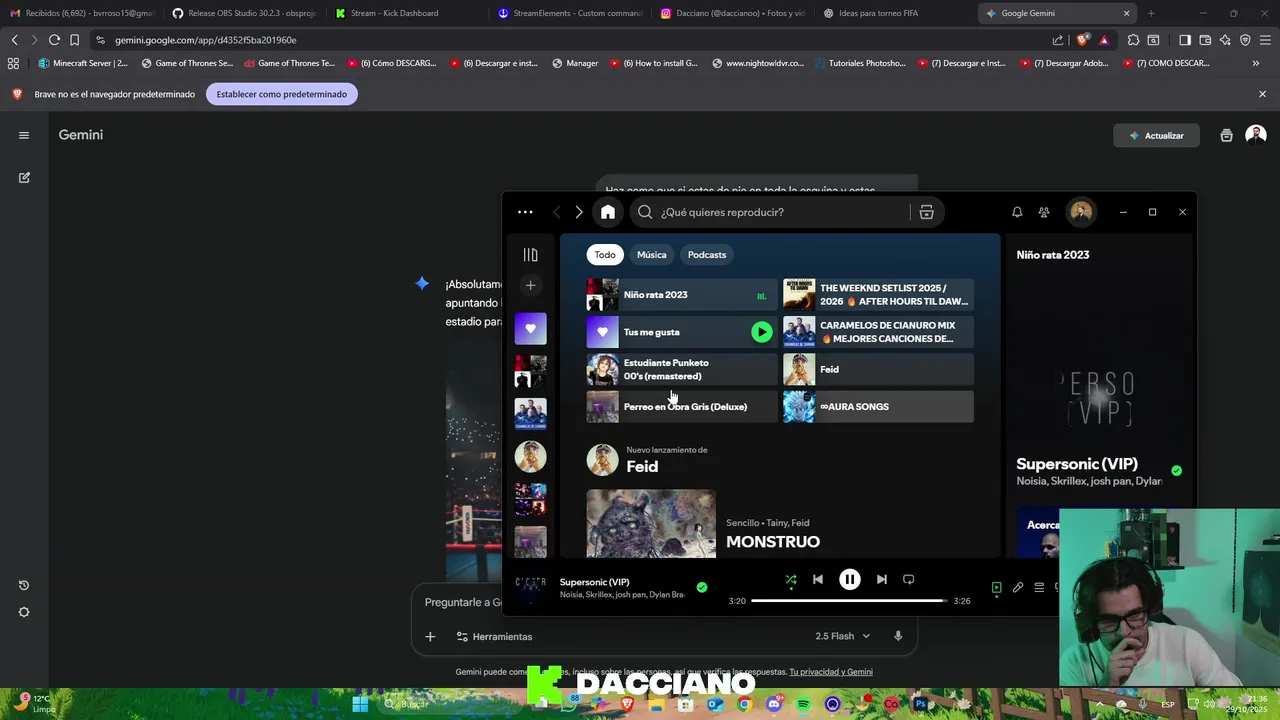Open Herramientas in Gemini prompt box

point(494,637)
